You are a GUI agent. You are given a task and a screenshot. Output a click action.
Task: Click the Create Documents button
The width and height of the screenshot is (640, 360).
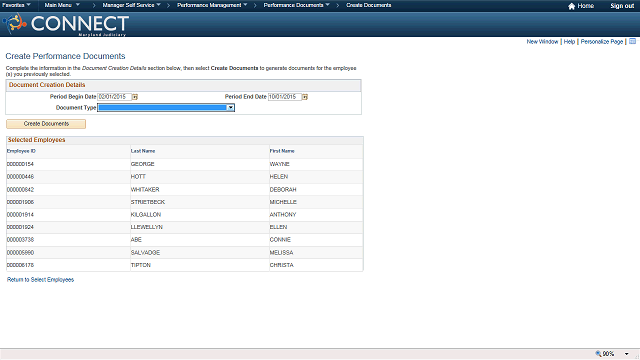pyautogui.click(x=46, y=124)
